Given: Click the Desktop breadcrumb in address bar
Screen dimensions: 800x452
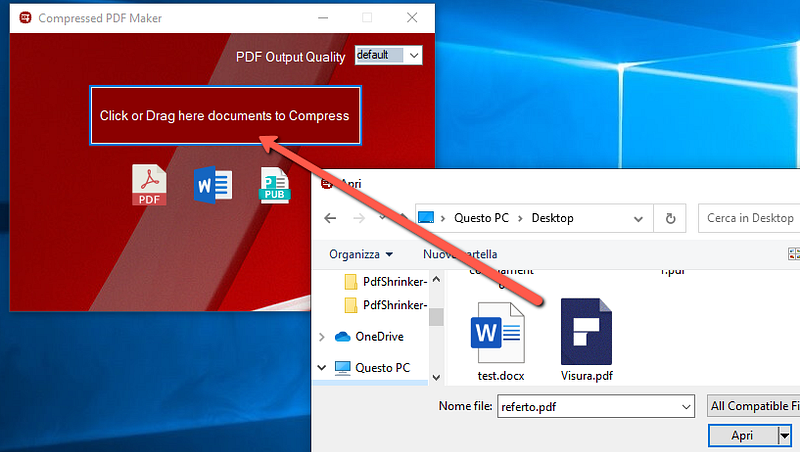Looking at the screenshot, I should point(553,218).
